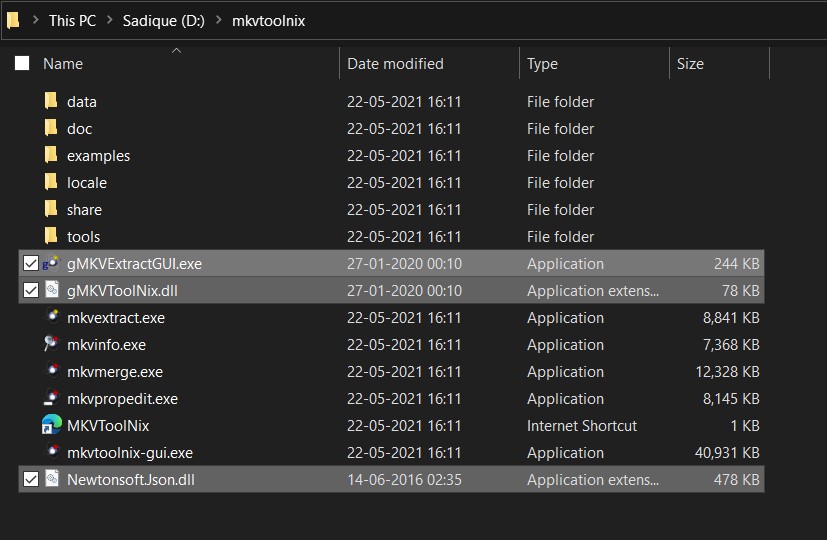The width and height of the screenshot is (827, 540).
Task: Select the mkvtoolnix-gui.exe file name
Action: [130, 453]
